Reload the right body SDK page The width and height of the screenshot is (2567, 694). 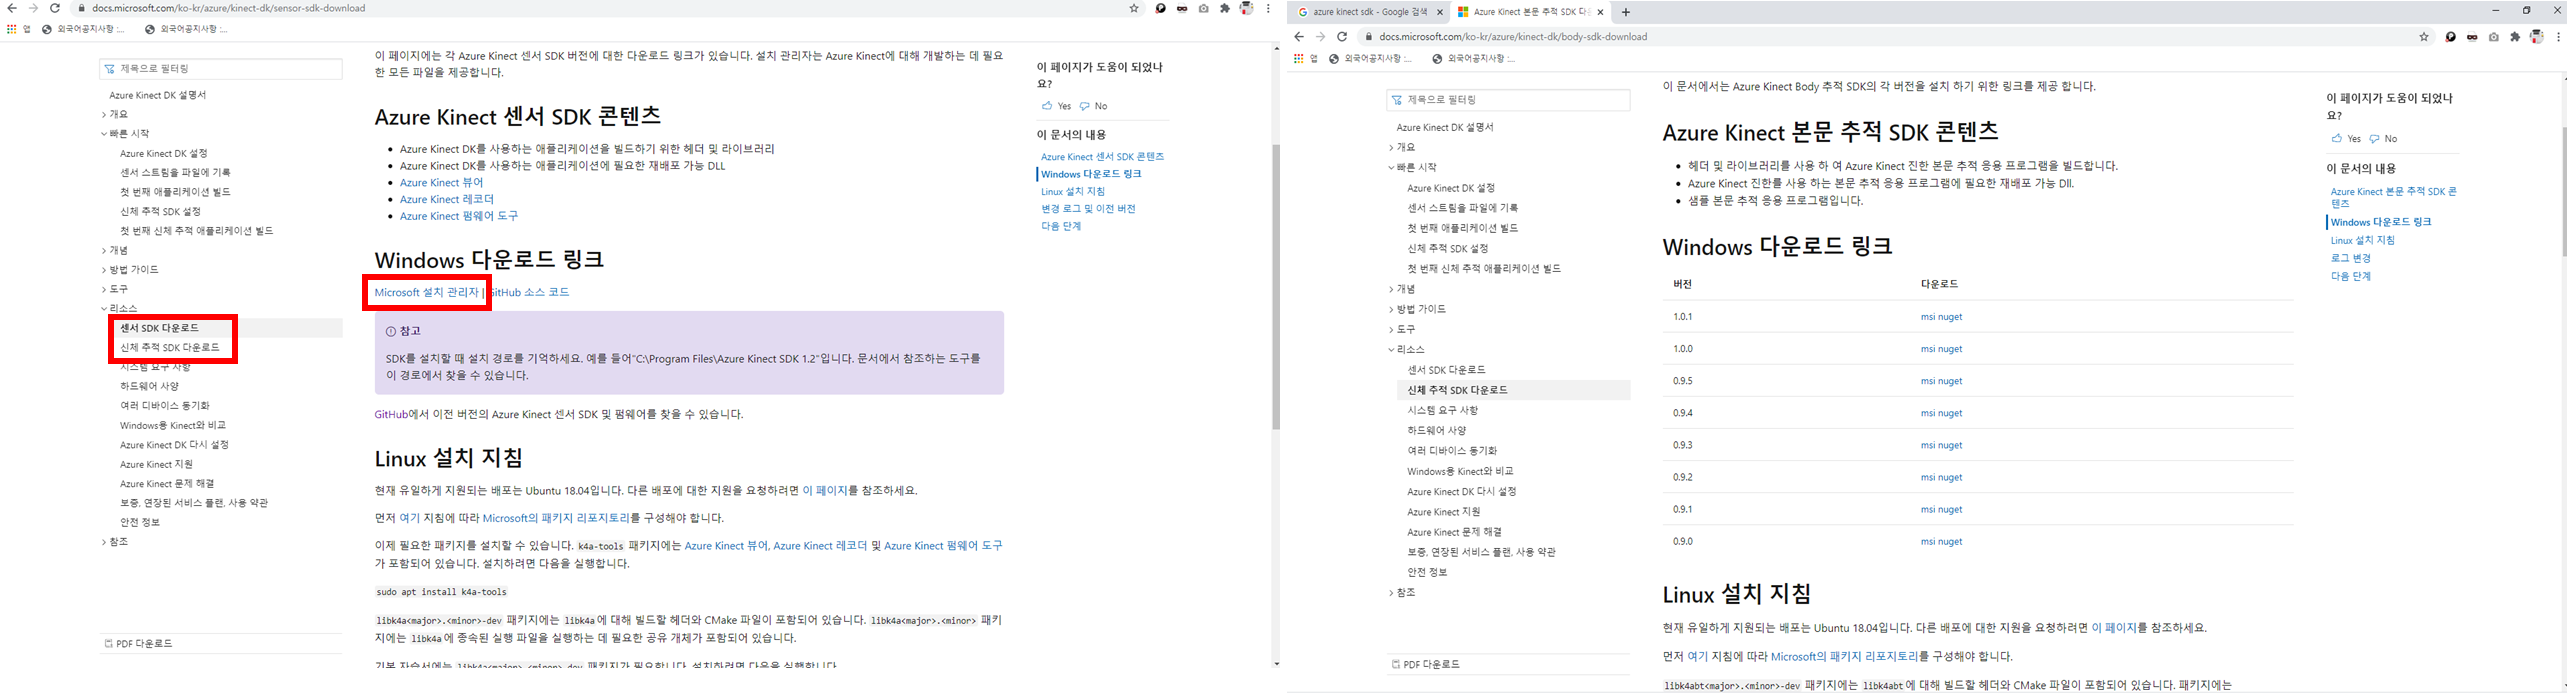point(1342,37)
